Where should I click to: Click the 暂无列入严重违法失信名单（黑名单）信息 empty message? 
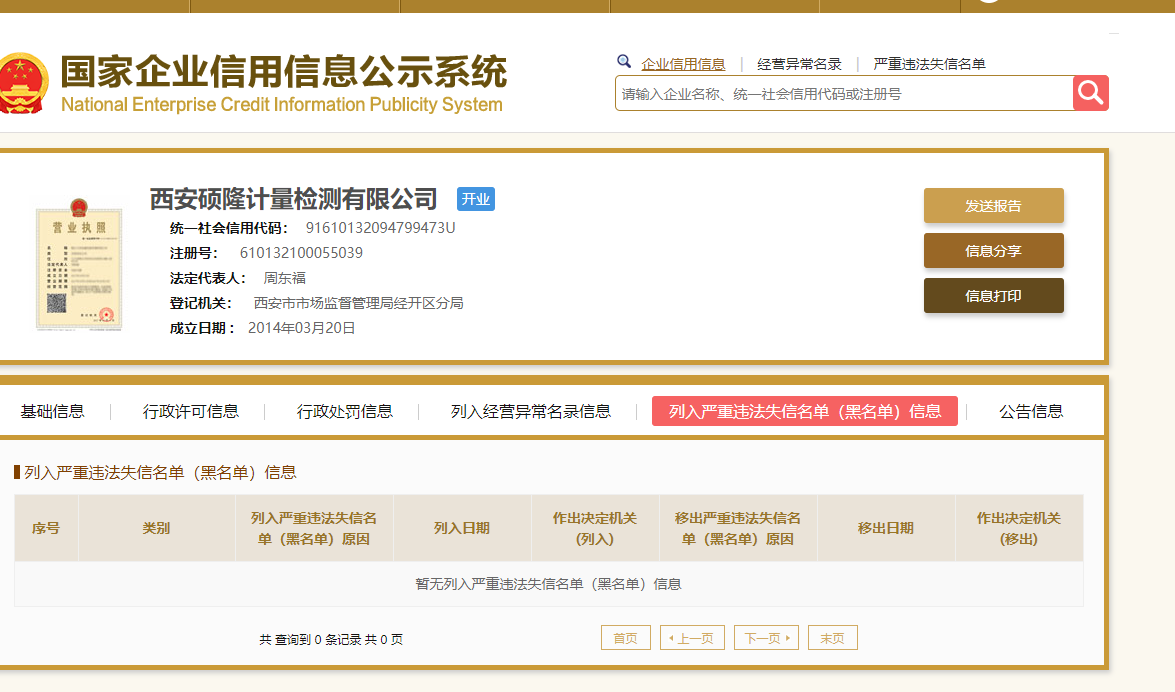(x=549, y=584)
